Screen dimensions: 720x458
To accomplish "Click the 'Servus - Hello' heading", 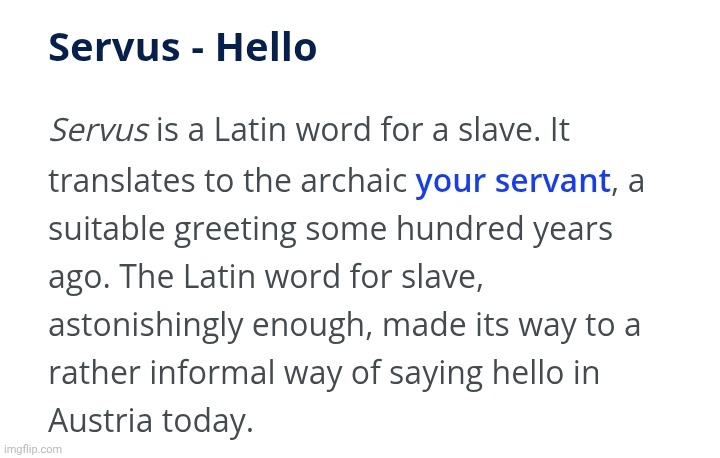I will [182, 47].
